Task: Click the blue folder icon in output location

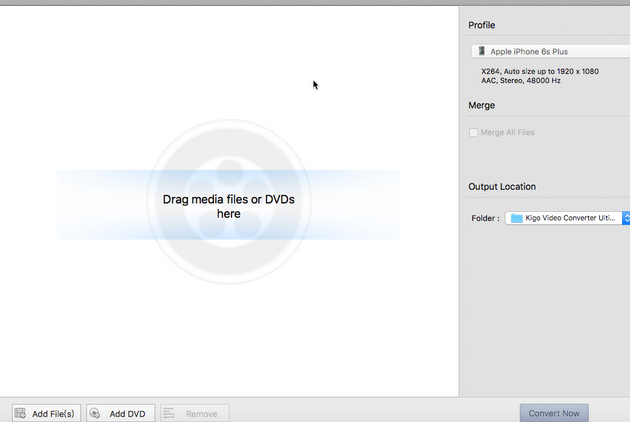Action: point(516,218)
